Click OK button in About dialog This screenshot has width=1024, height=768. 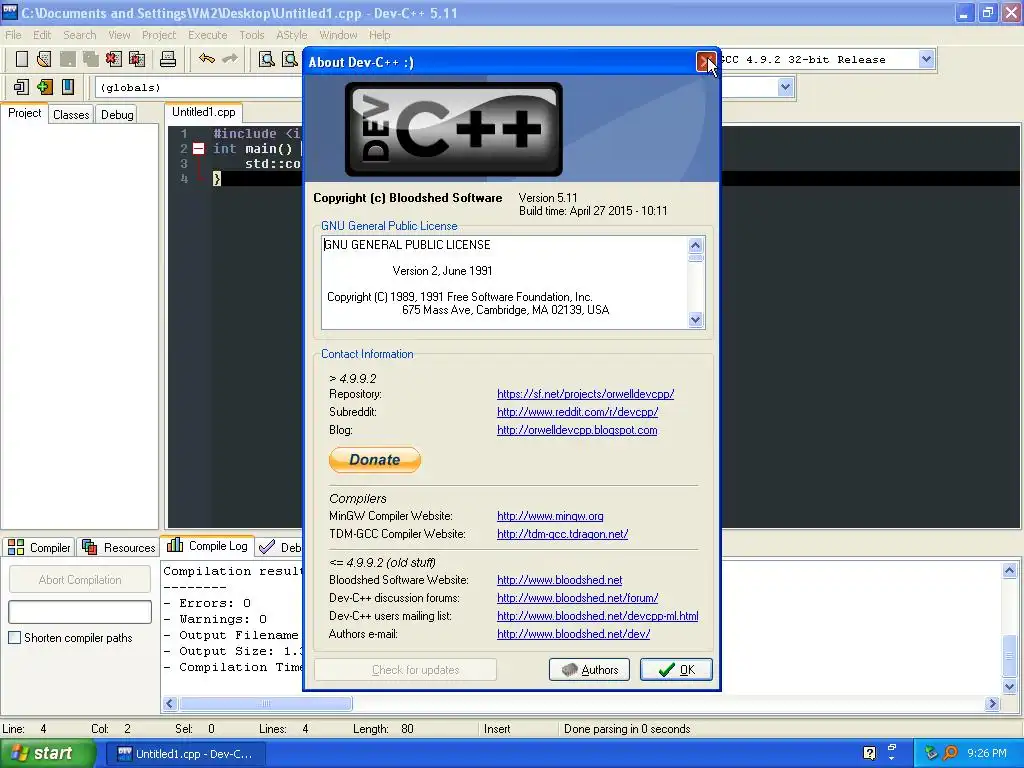pos(676,669)
